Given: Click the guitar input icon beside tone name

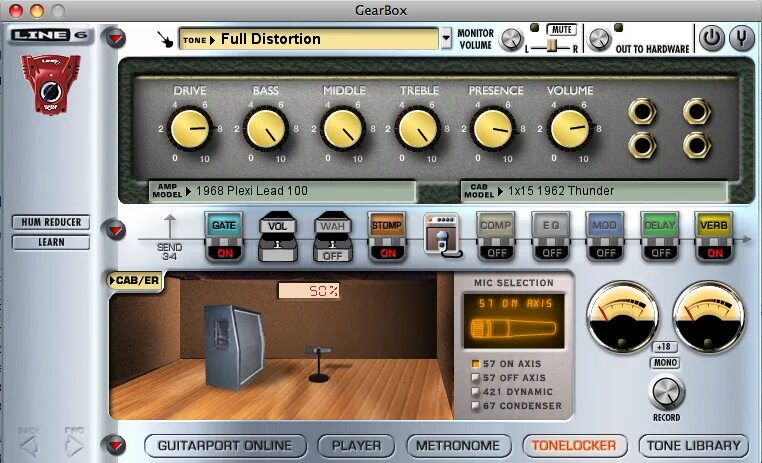Looking at the screenshot, I should [x=165, y=39].
